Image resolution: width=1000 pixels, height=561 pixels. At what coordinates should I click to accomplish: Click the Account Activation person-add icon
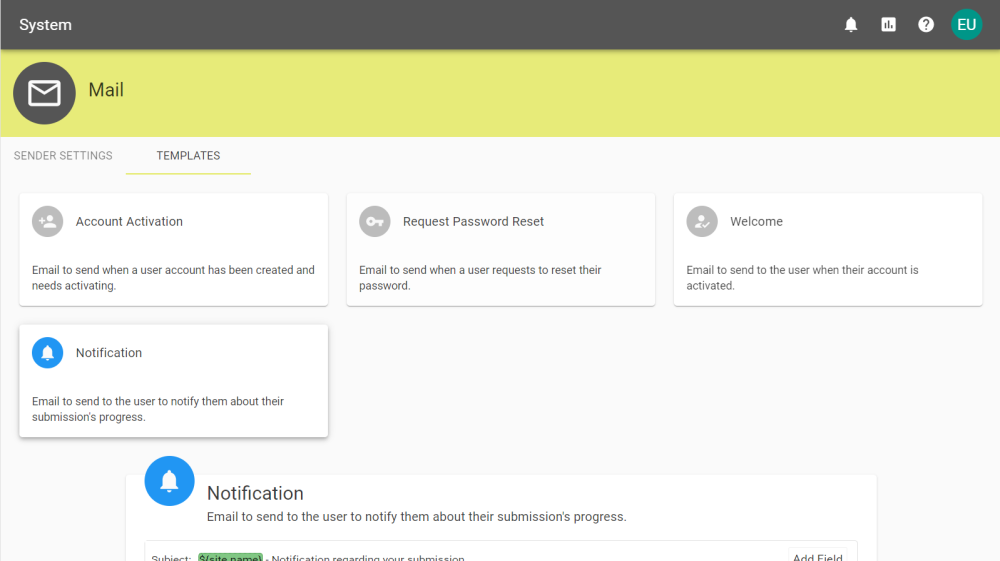(x=47, y=222)
